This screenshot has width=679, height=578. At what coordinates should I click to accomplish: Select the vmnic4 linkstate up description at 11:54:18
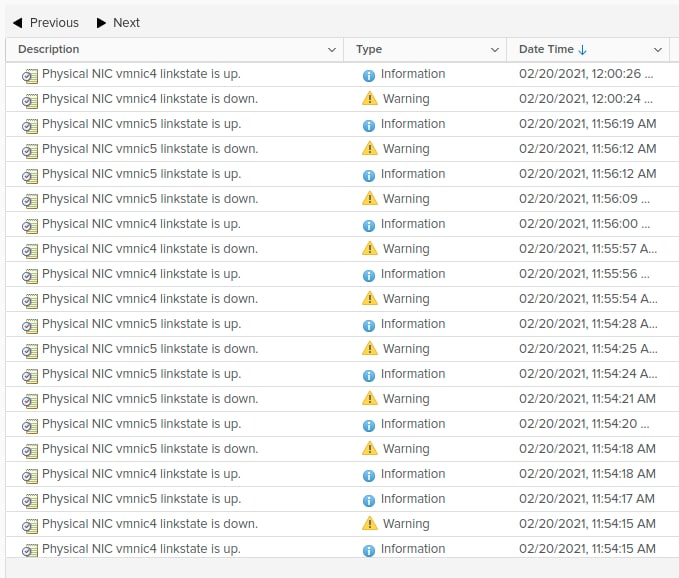141,474
